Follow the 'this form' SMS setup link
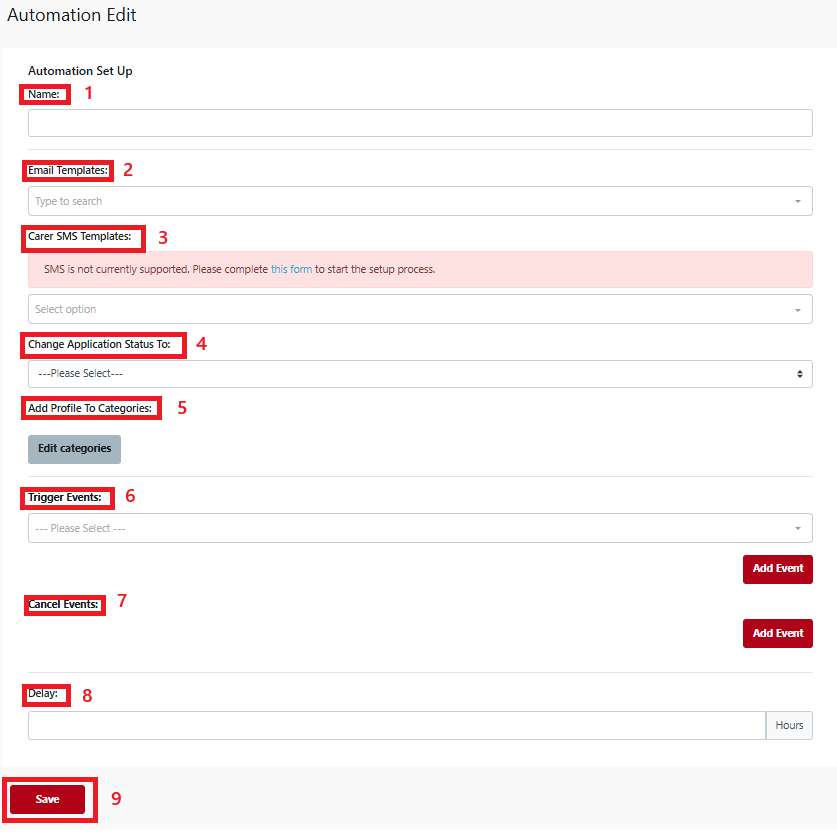The image size is (837, 835). pyautogui.click(x=291, y=269)
